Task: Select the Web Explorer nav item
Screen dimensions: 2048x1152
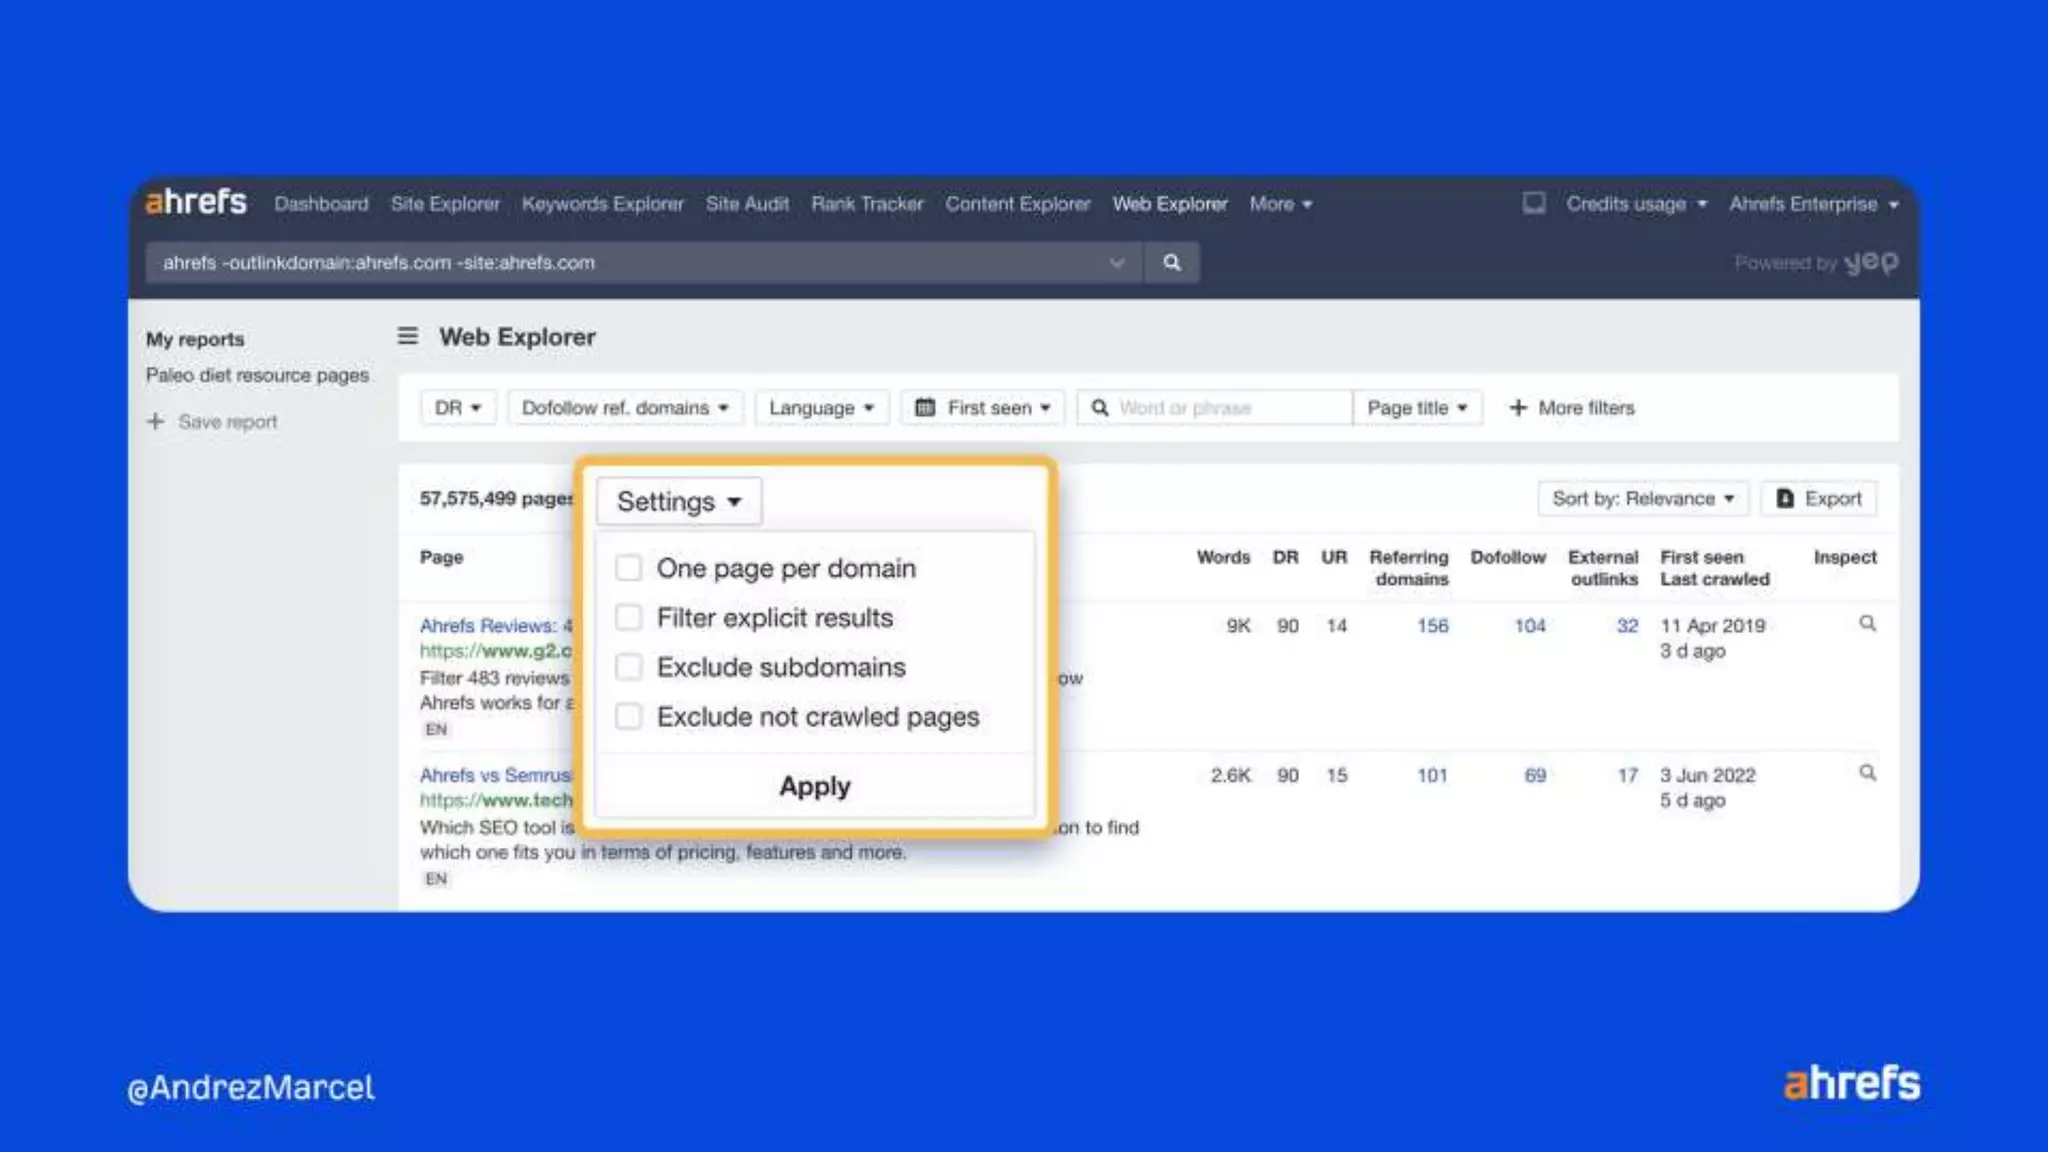Action: tap(1170, 204)
